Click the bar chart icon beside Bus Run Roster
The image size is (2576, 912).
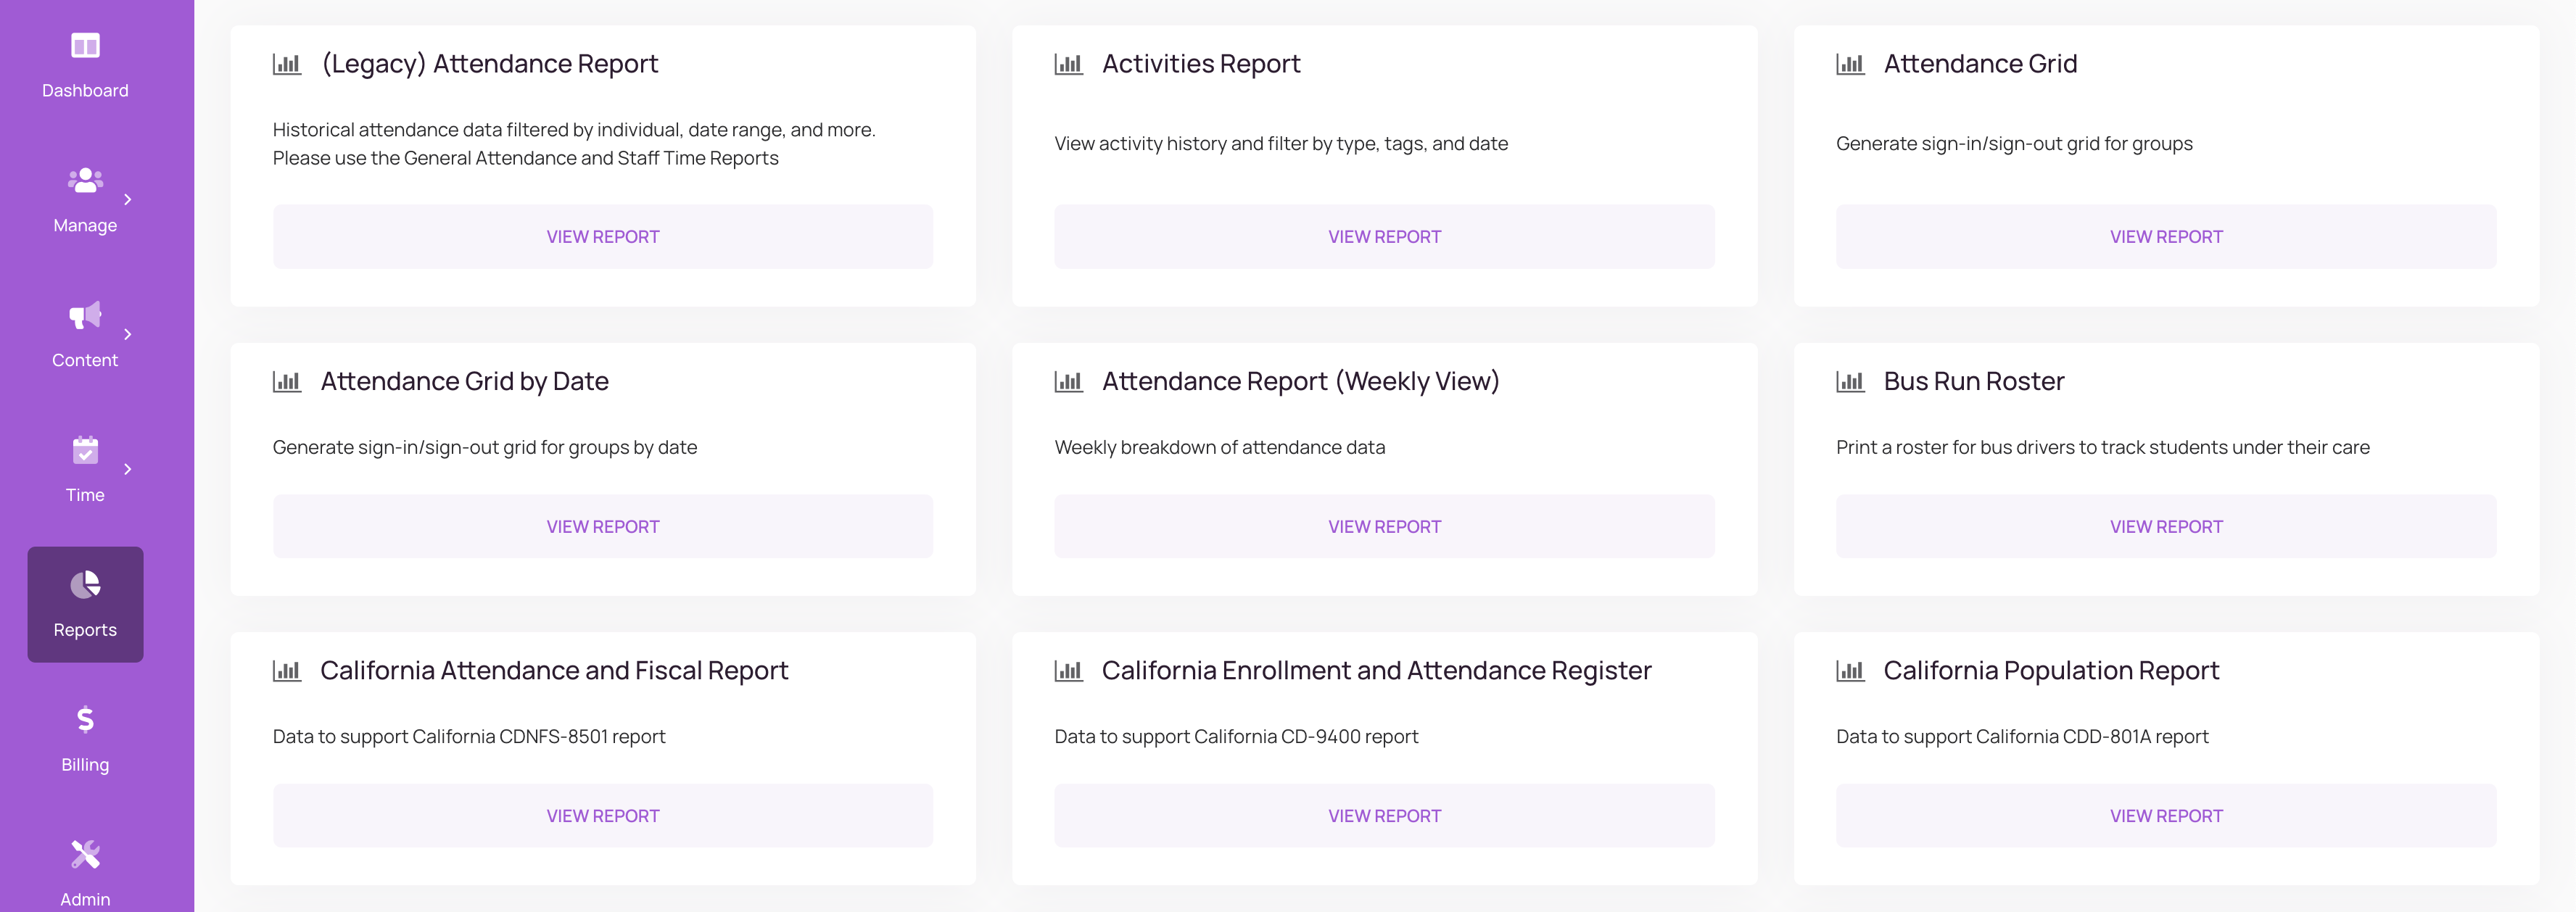1851,381
